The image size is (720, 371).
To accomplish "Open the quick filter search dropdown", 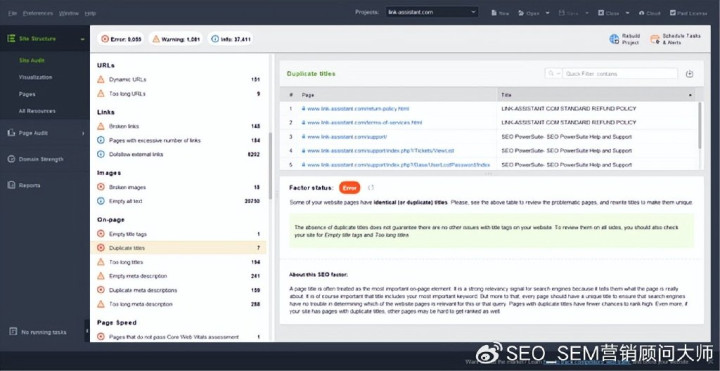I will (x=553, y=73).
